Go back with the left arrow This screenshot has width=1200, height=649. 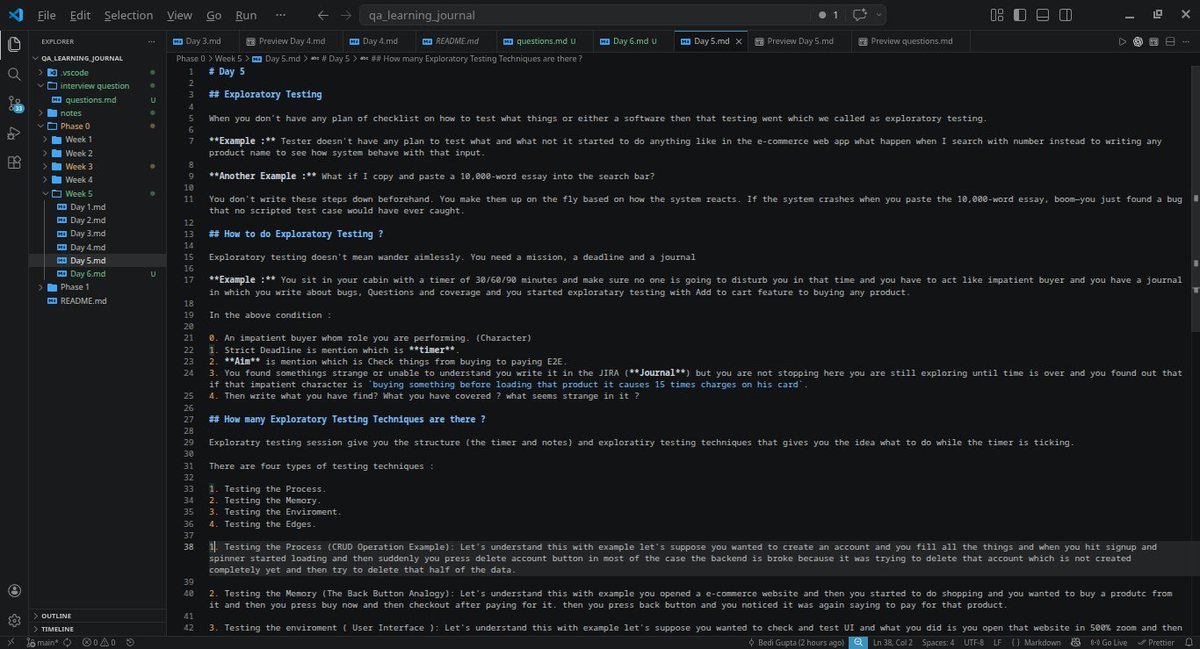pyautogui.click(x=322, y=15)
